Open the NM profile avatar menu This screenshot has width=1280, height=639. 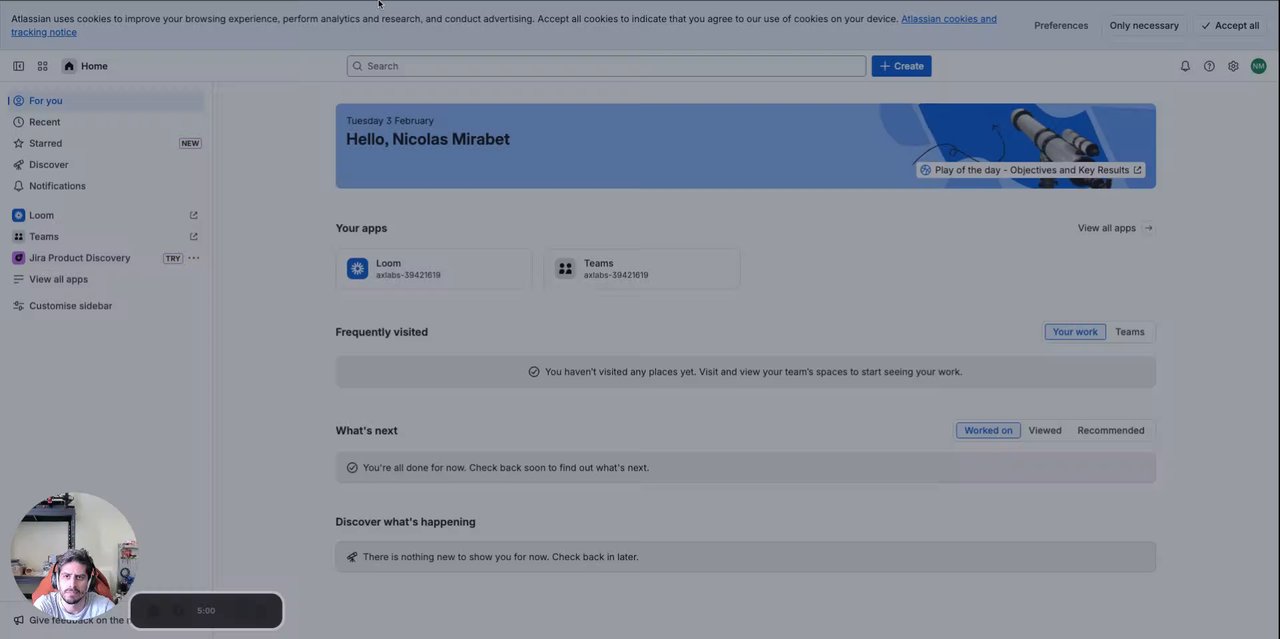(x=1258, y=66)
